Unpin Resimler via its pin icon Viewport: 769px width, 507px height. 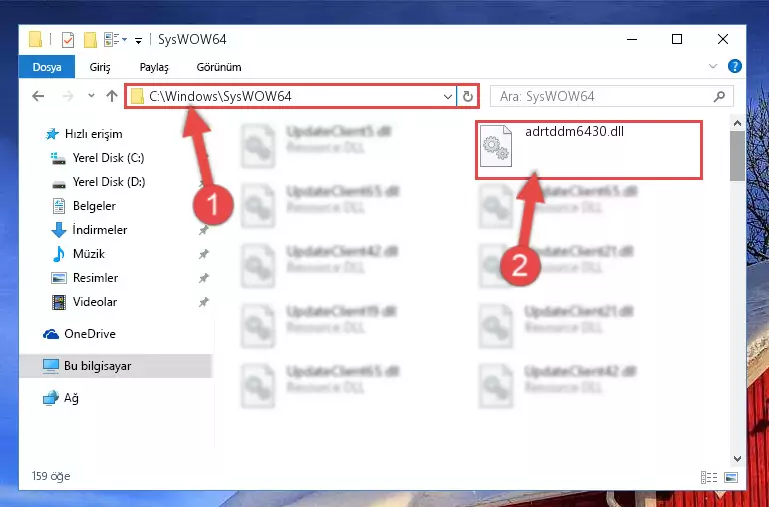[203, 278]
